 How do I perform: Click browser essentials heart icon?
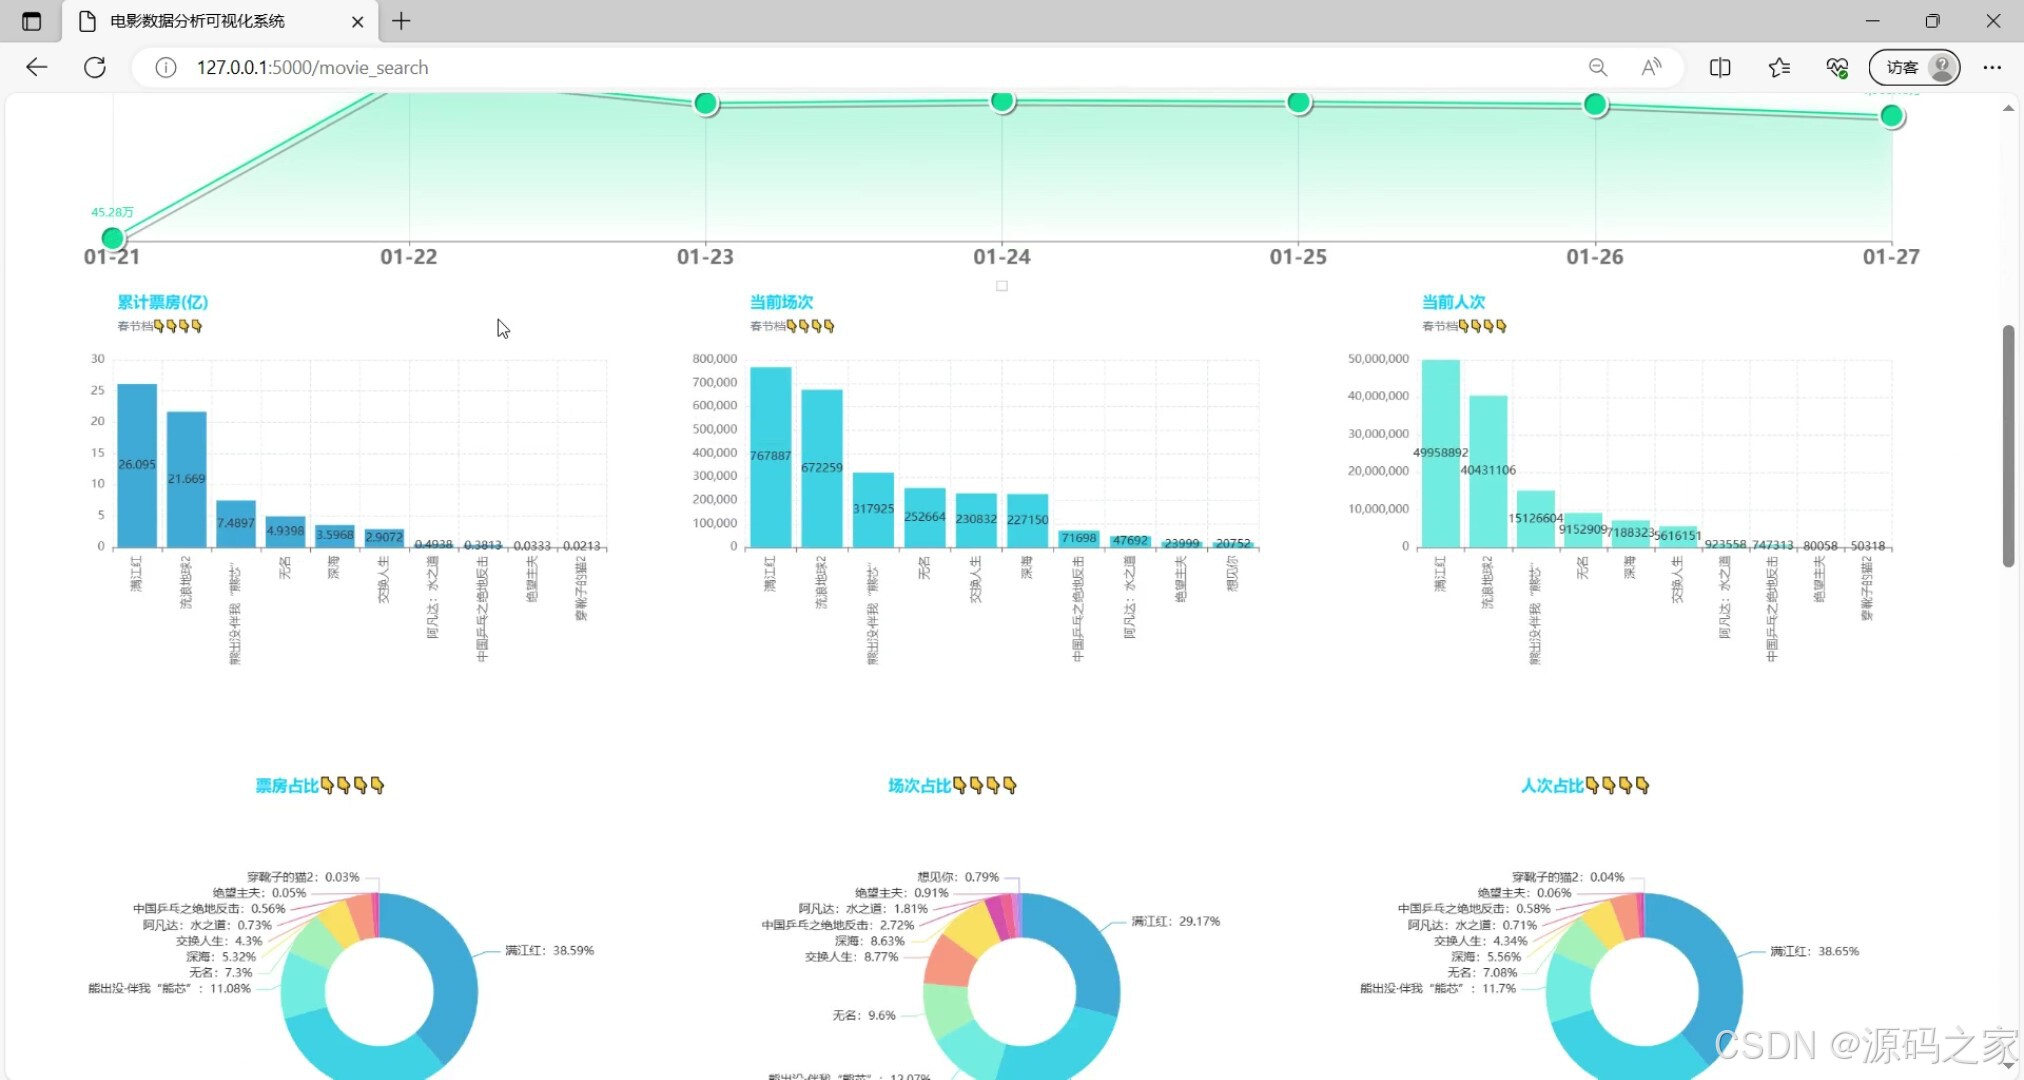[x=1837, y=67]
